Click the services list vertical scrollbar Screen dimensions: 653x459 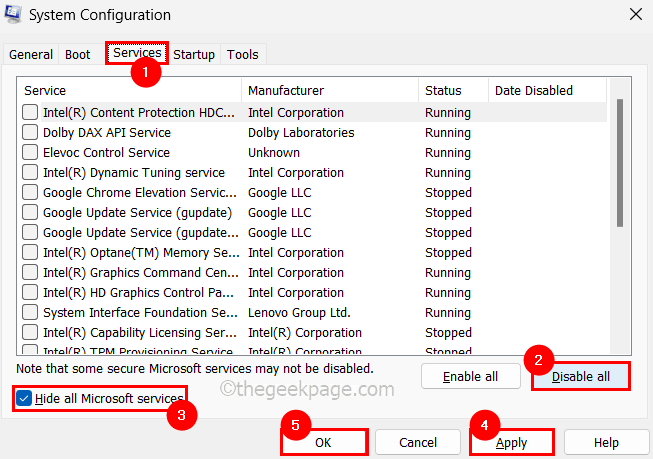click(620, 160)
